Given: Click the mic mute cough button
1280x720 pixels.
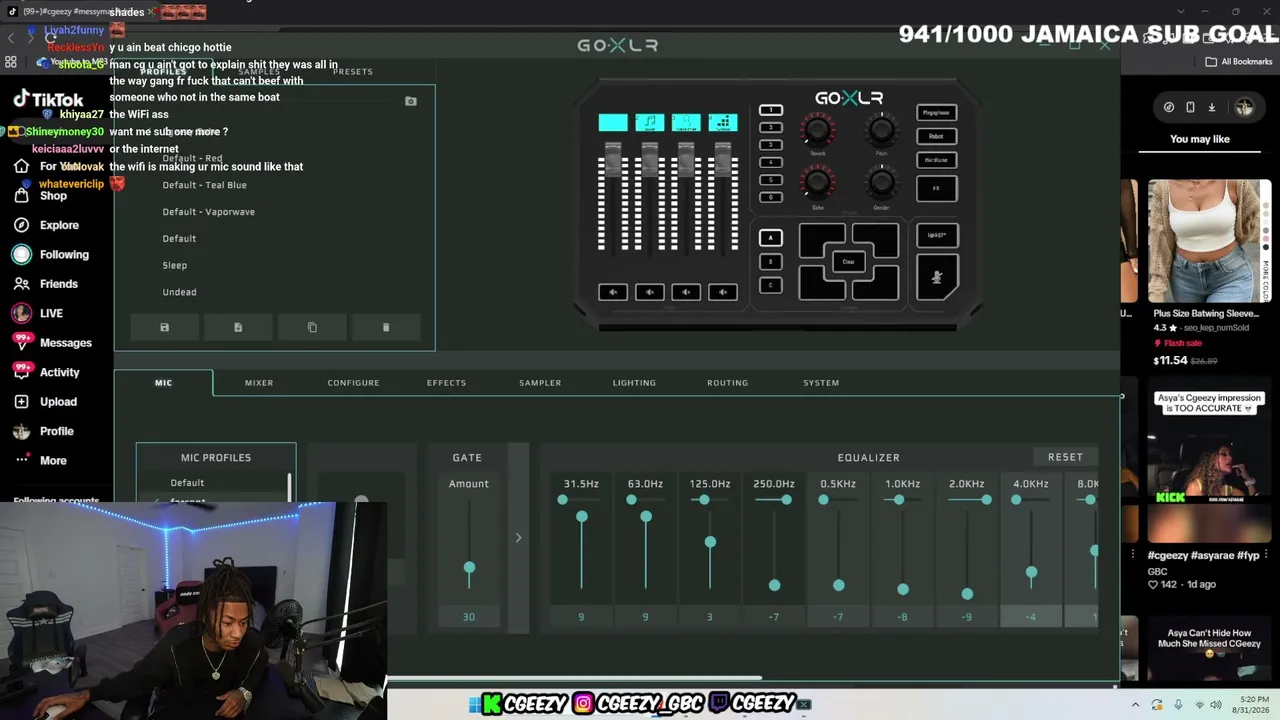Looking at the screenshot, I should [x=937, y=277].
